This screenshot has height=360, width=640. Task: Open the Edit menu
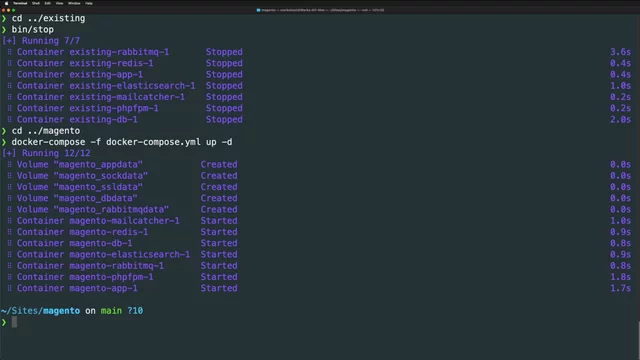coord(48,3)
